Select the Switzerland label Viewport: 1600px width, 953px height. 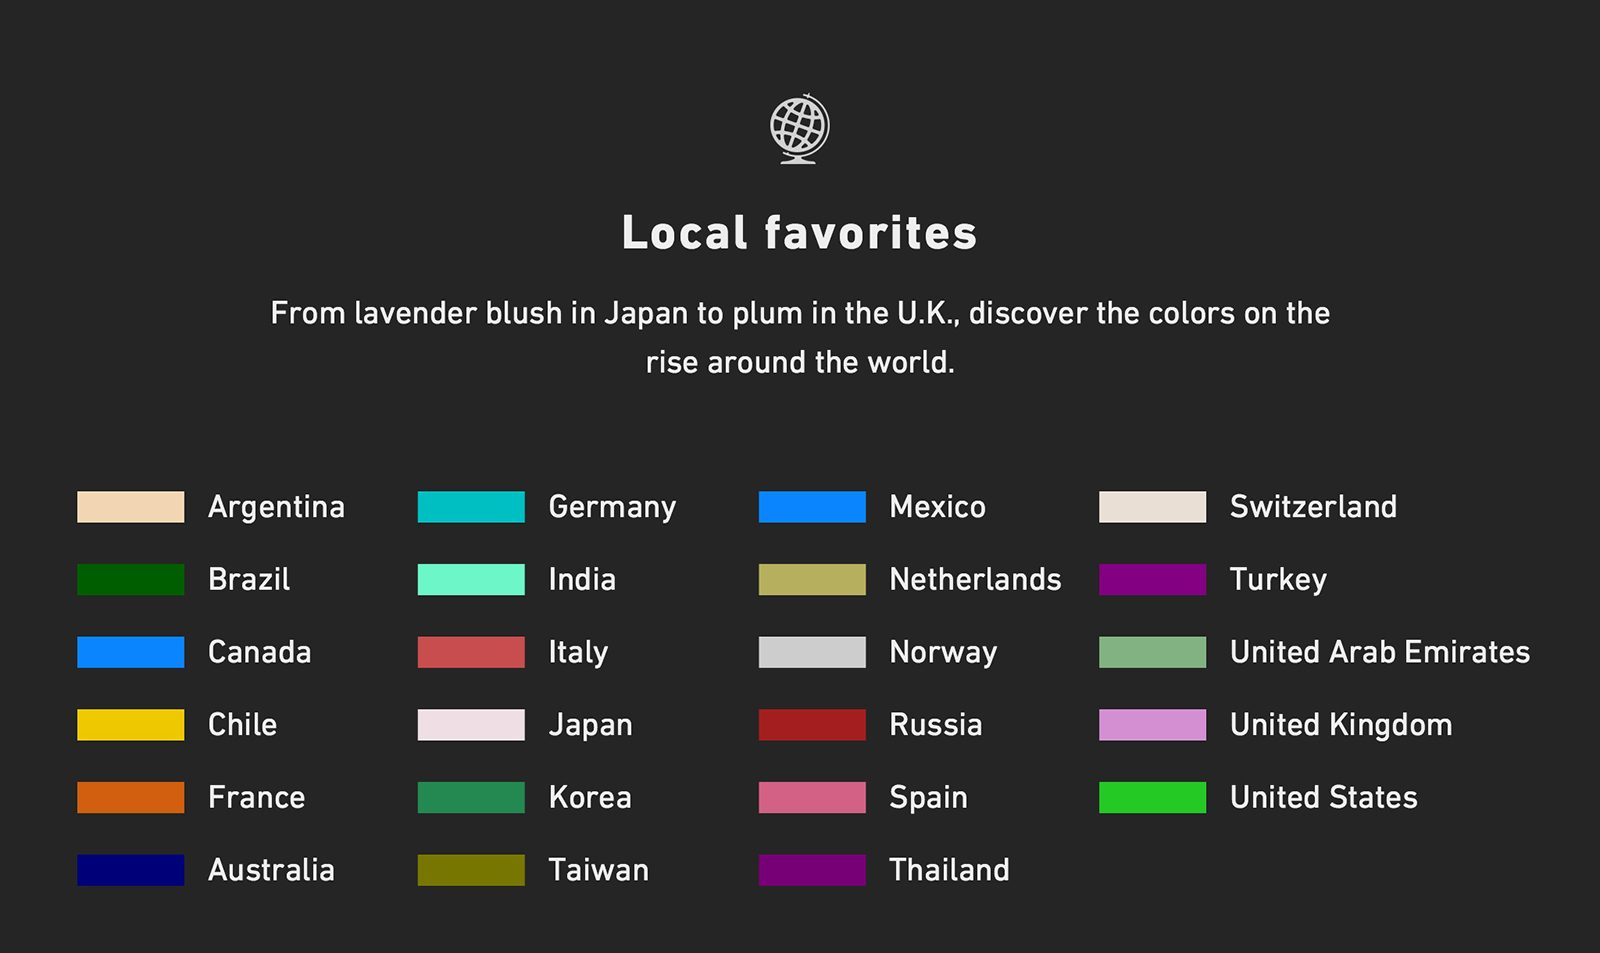coord(1313,507)
